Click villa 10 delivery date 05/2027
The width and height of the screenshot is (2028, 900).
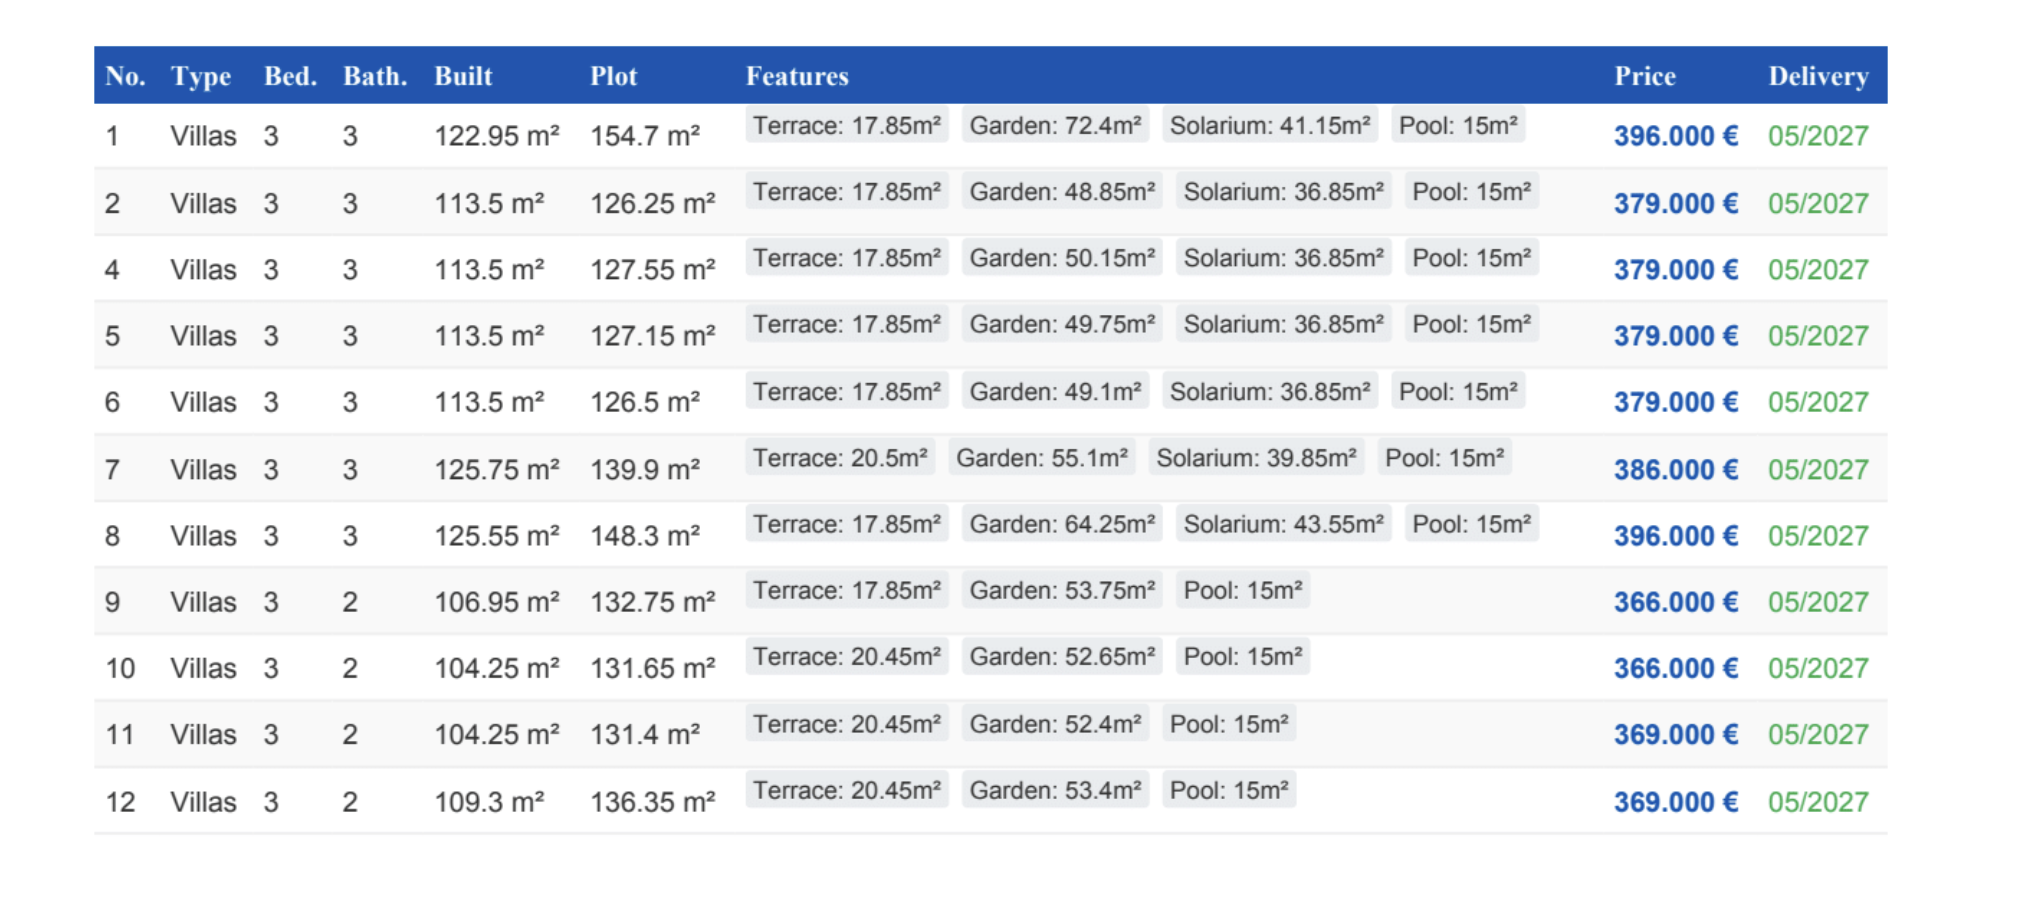click(x=1817, y=668)
